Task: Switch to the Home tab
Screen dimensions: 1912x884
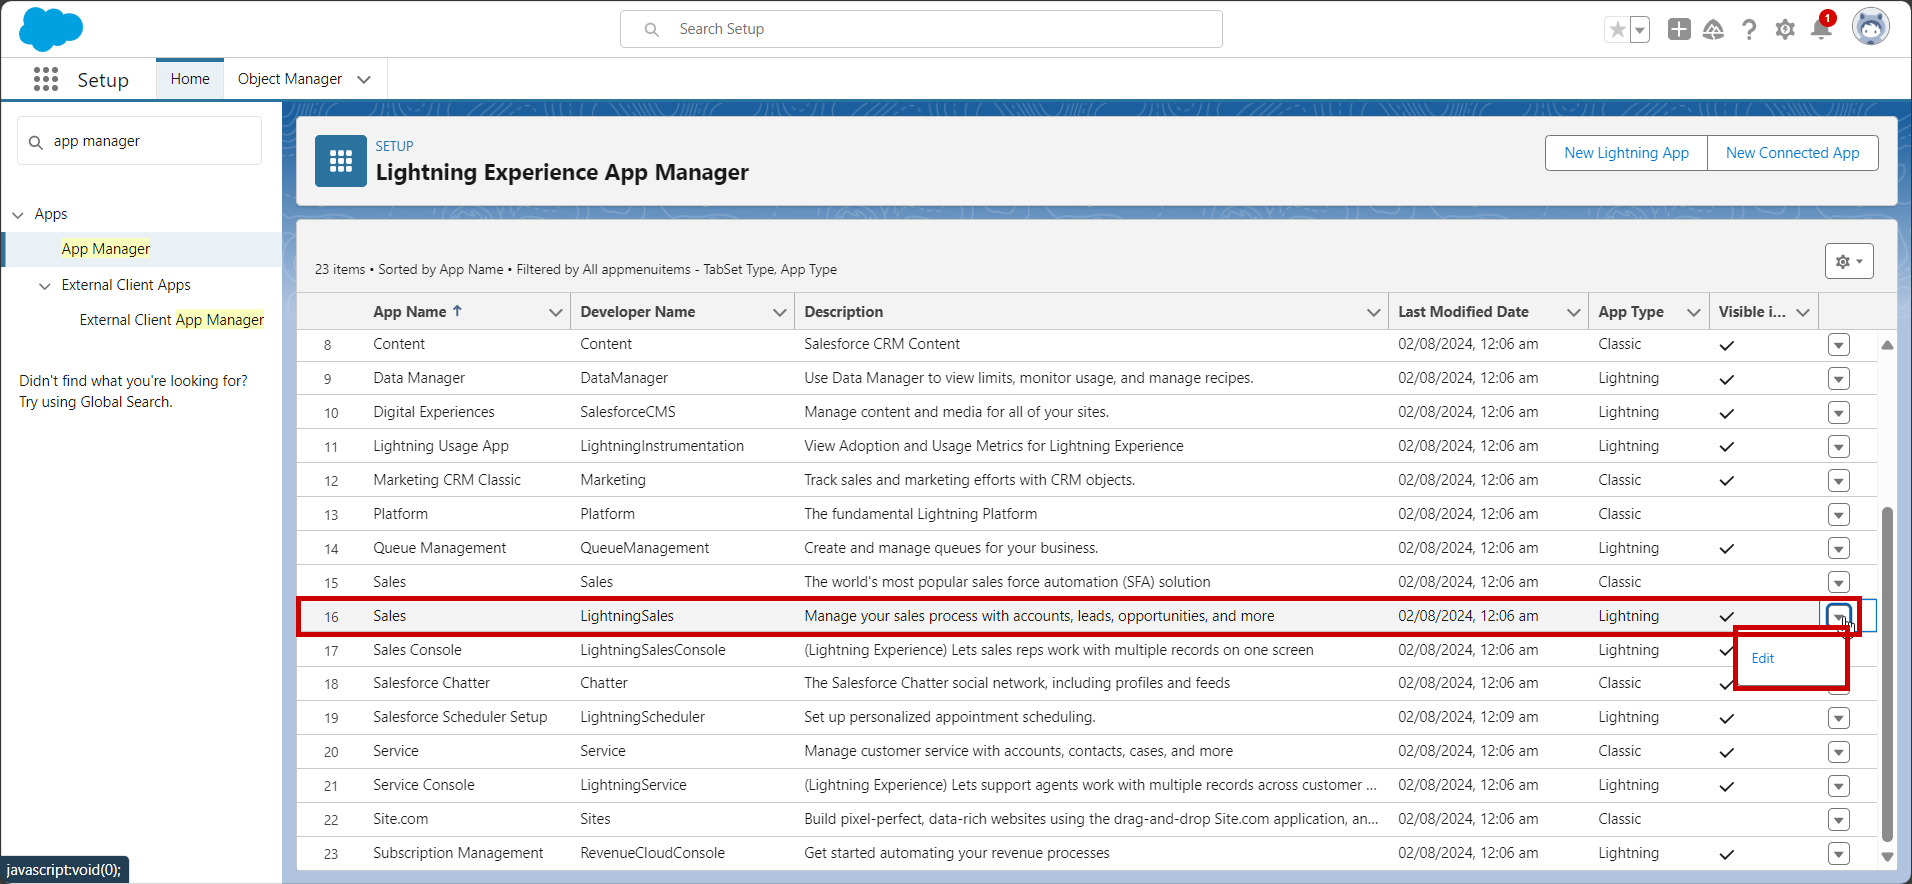Action: pos(190,79)
